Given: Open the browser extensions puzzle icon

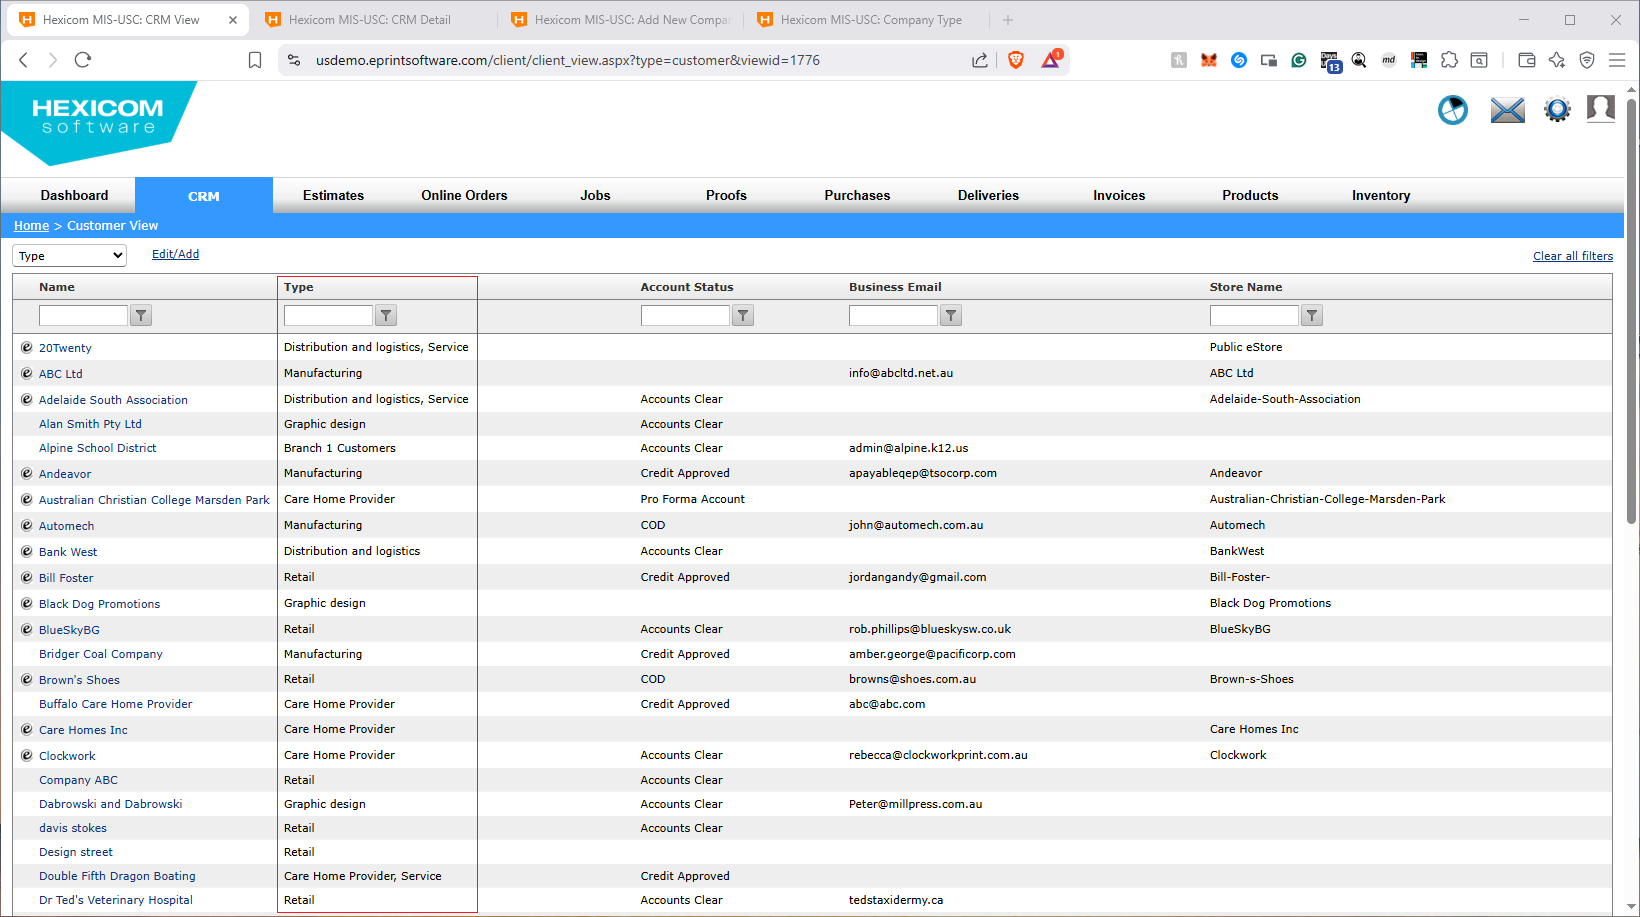Looking at the screenshot, I should [x=1449, y=60].
